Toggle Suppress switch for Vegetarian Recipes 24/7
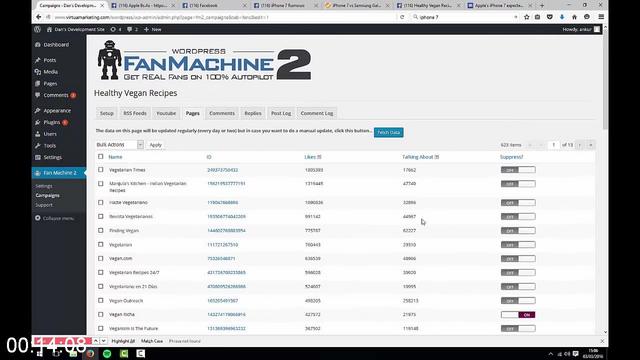 (x=518, y=273)
